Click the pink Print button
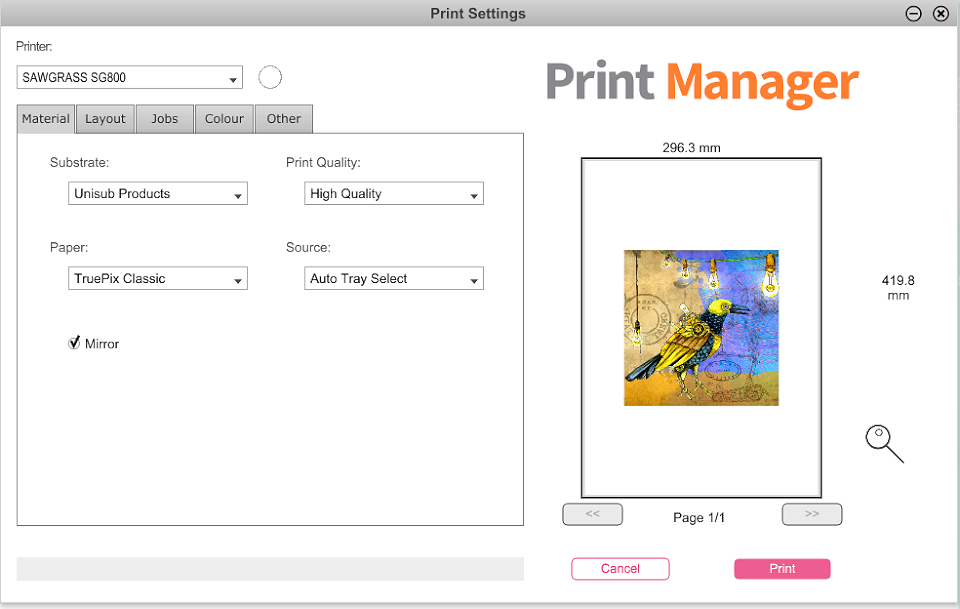Screen dimensions: 960x609 pos(782,569)
